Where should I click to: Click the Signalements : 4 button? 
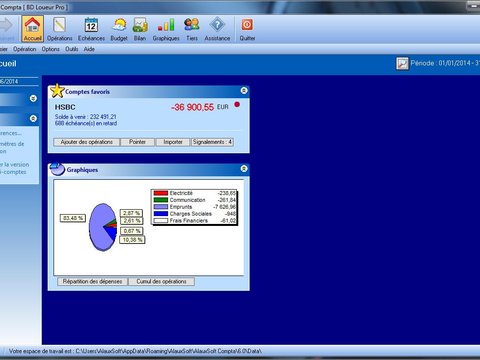click(212, 142)
